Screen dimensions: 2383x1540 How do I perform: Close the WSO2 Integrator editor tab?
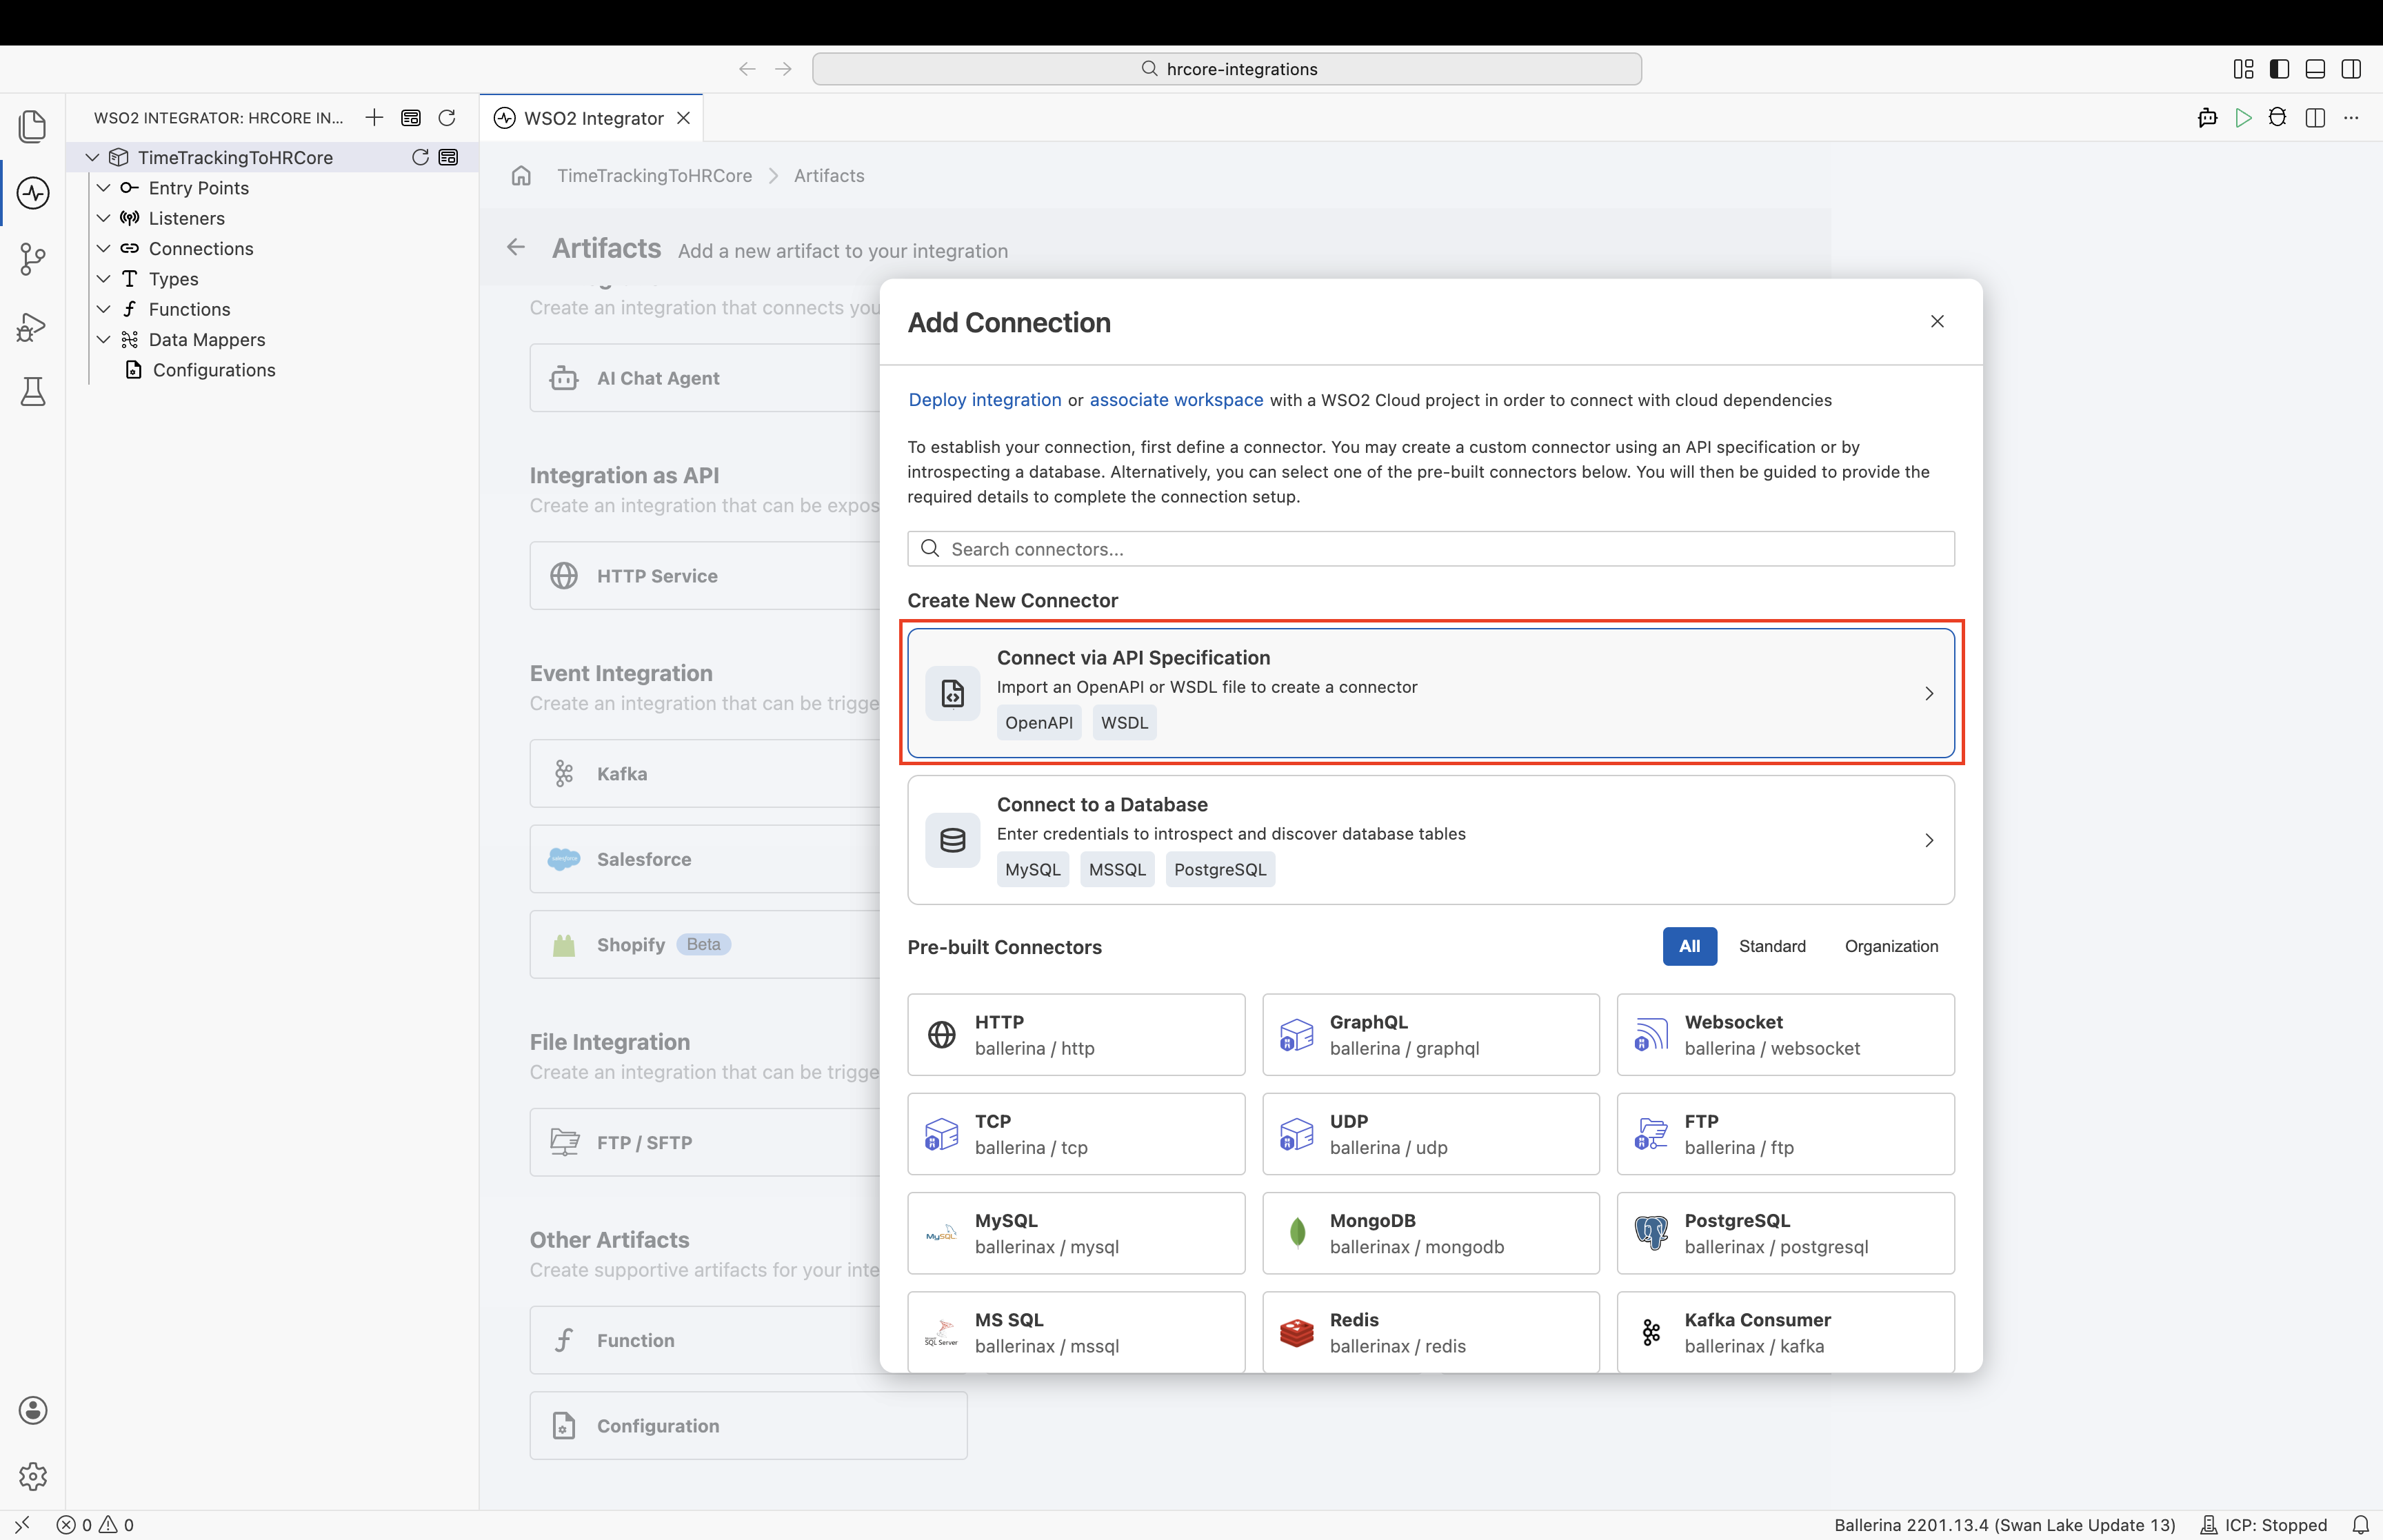[x=684, y=118]
